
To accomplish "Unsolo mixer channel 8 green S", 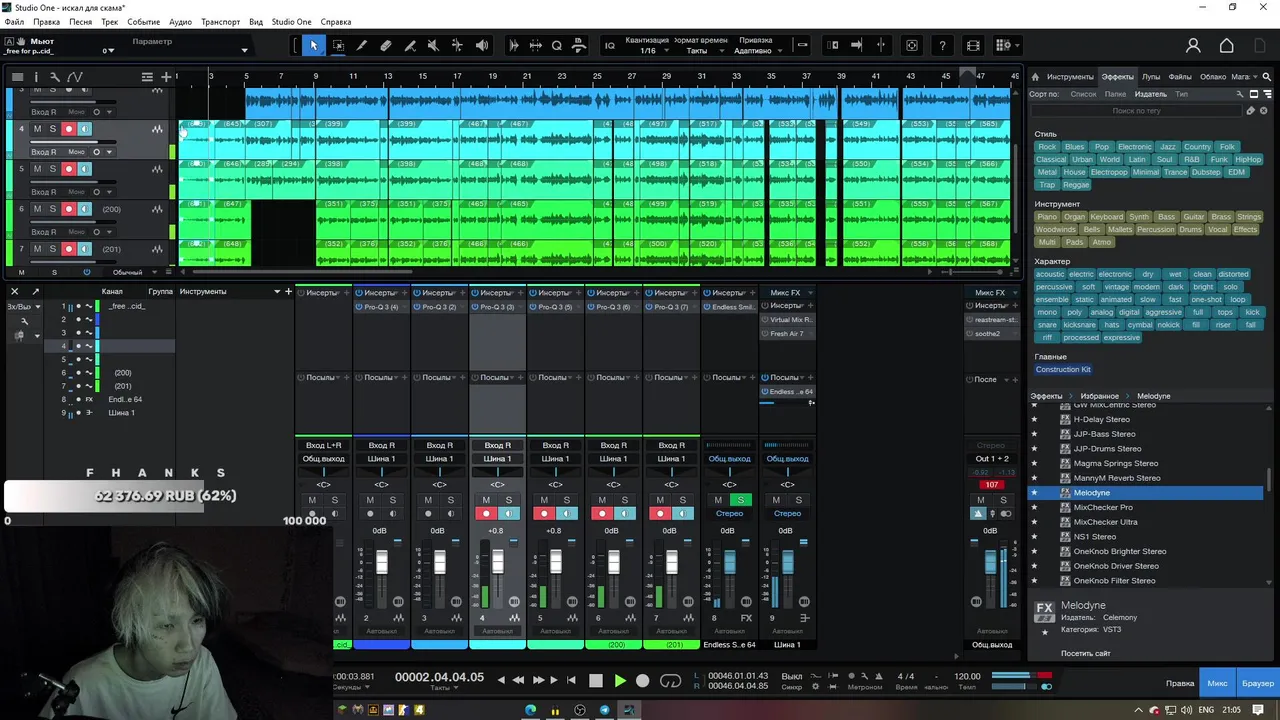I will point(741,500).
